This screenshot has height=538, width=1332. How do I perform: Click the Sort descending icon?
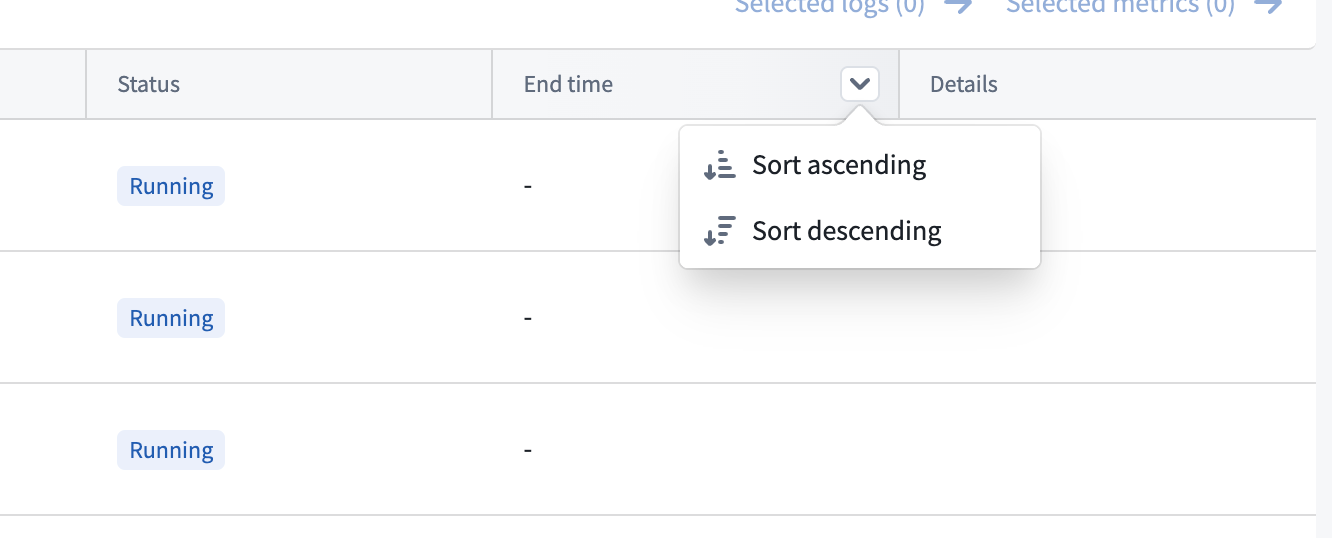pyautogui.click(x=720, y=231)
